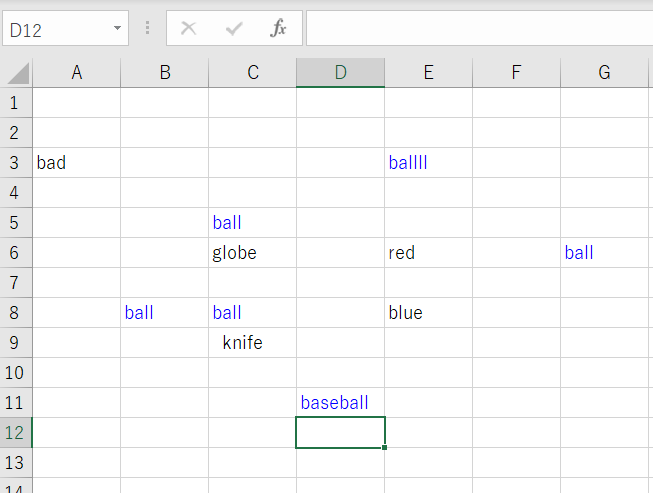Click the cell containing "knife"
This screenshot has width=653, height=493.
pyautogui.click(x=252, y=343)
